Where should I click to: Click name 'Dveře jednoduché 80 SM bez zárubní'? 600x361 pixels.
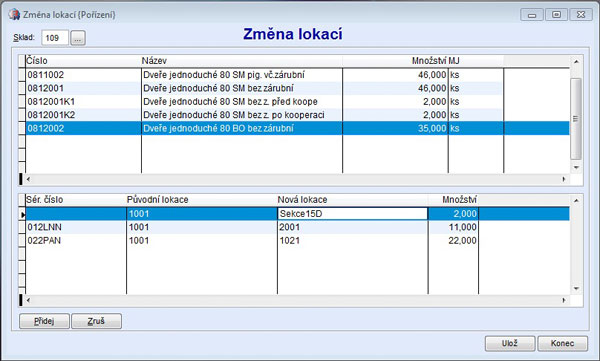[218, 88]
